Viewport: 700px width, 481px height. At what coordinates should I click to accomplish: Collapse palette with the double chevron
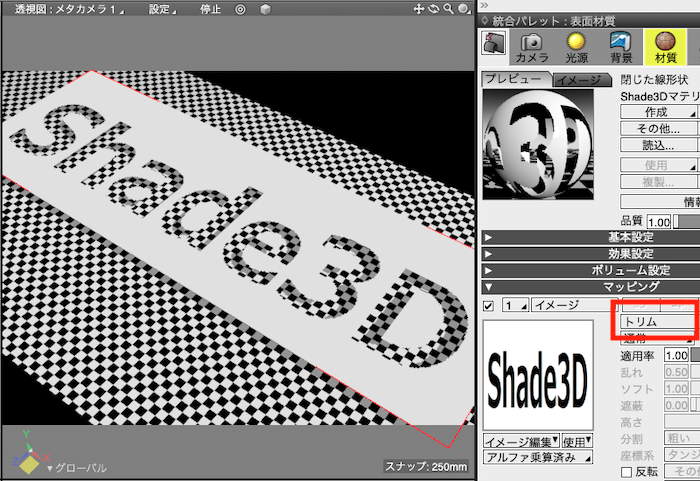tap(484, 5)
